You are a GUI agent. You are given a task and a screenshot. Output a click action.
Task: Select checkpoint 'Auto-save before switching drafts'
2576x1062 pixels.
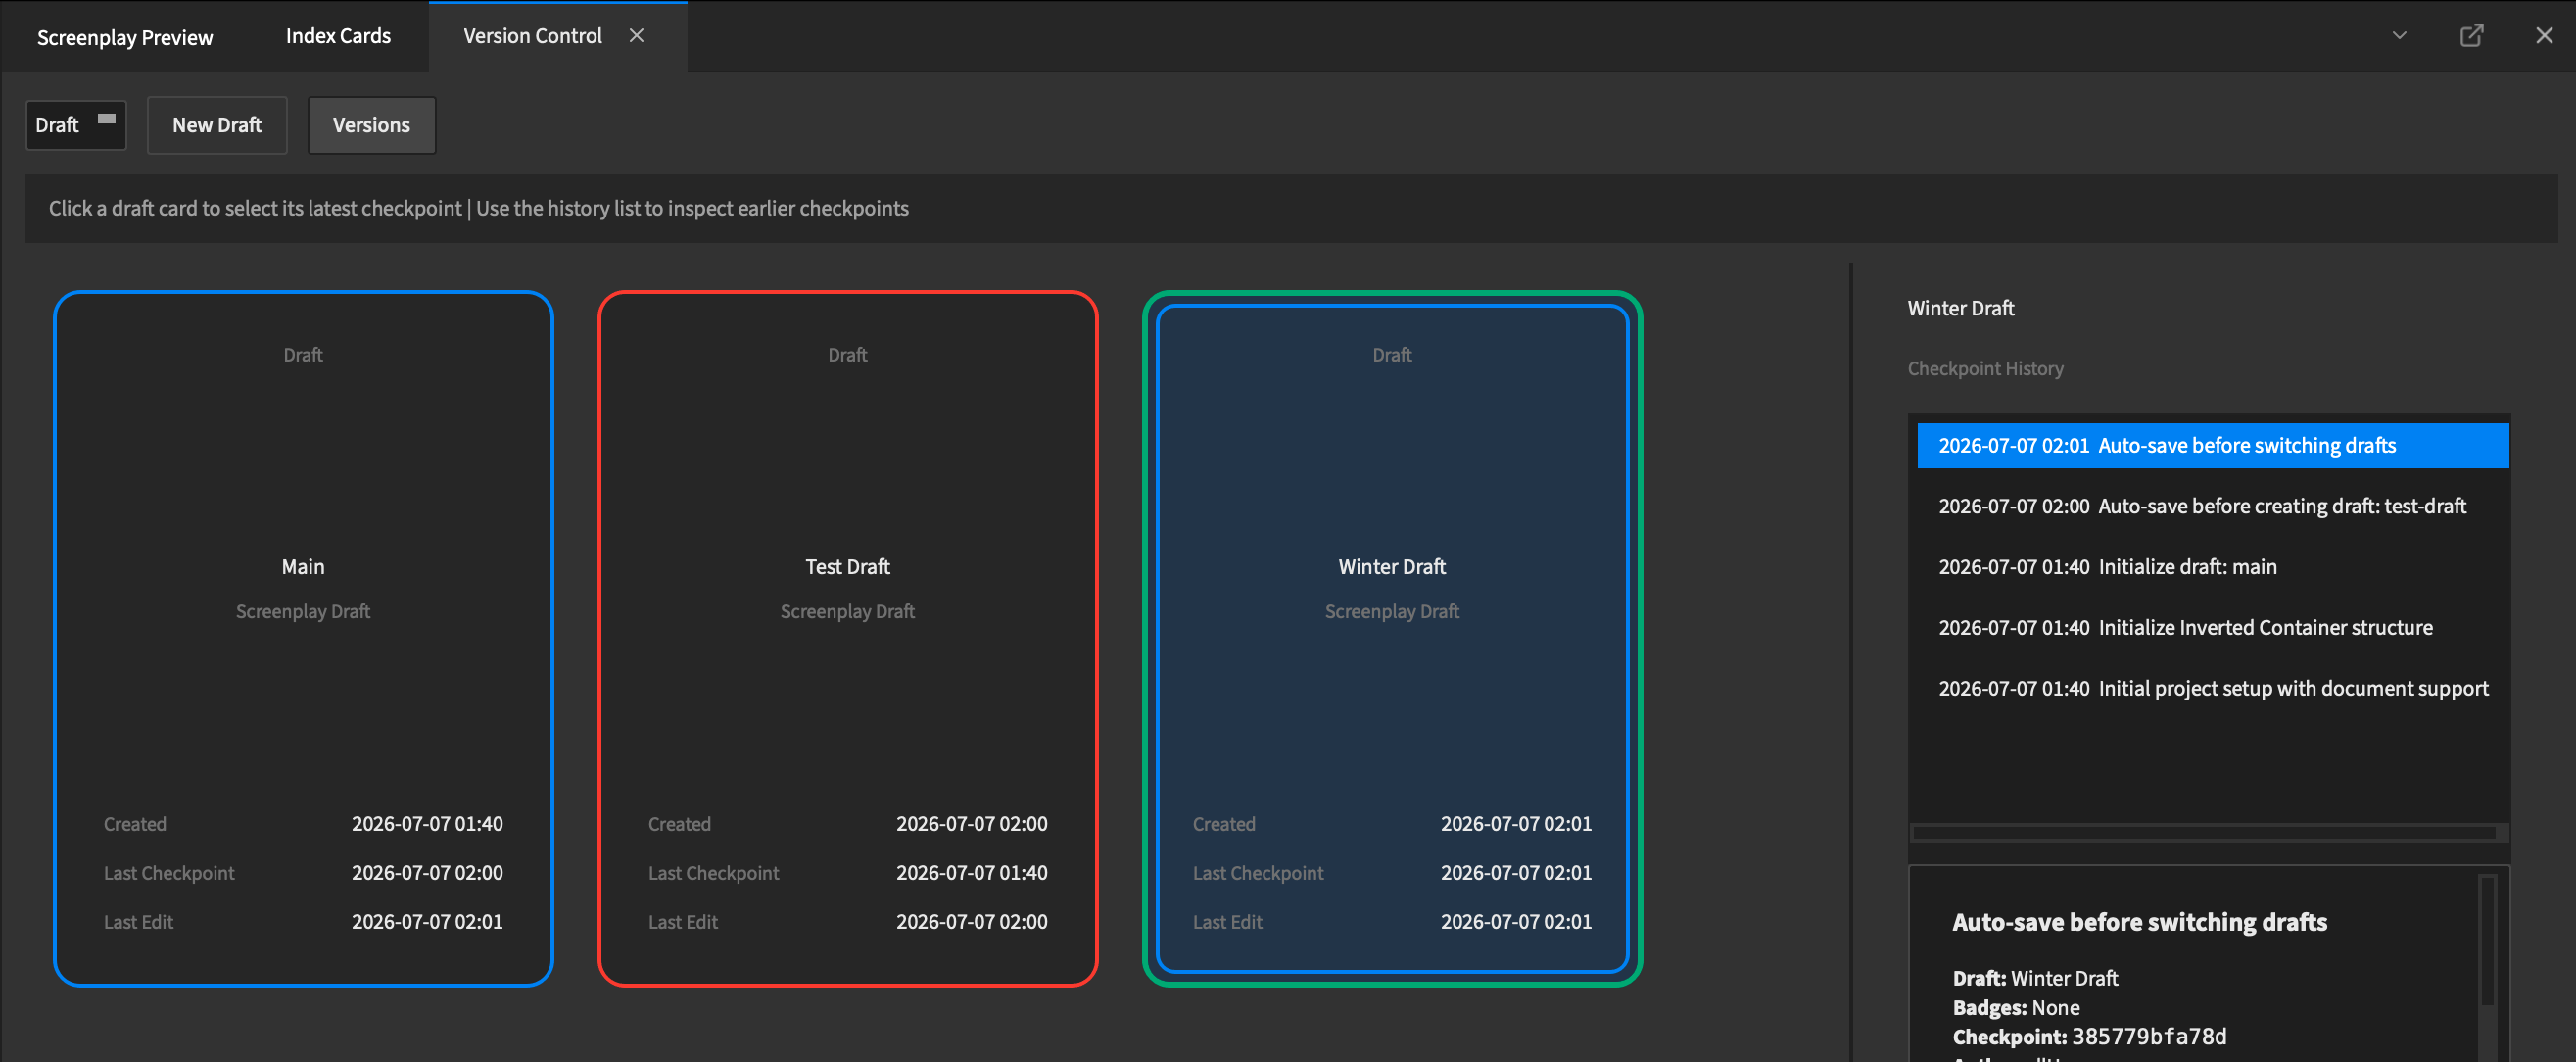[2212, 446]
